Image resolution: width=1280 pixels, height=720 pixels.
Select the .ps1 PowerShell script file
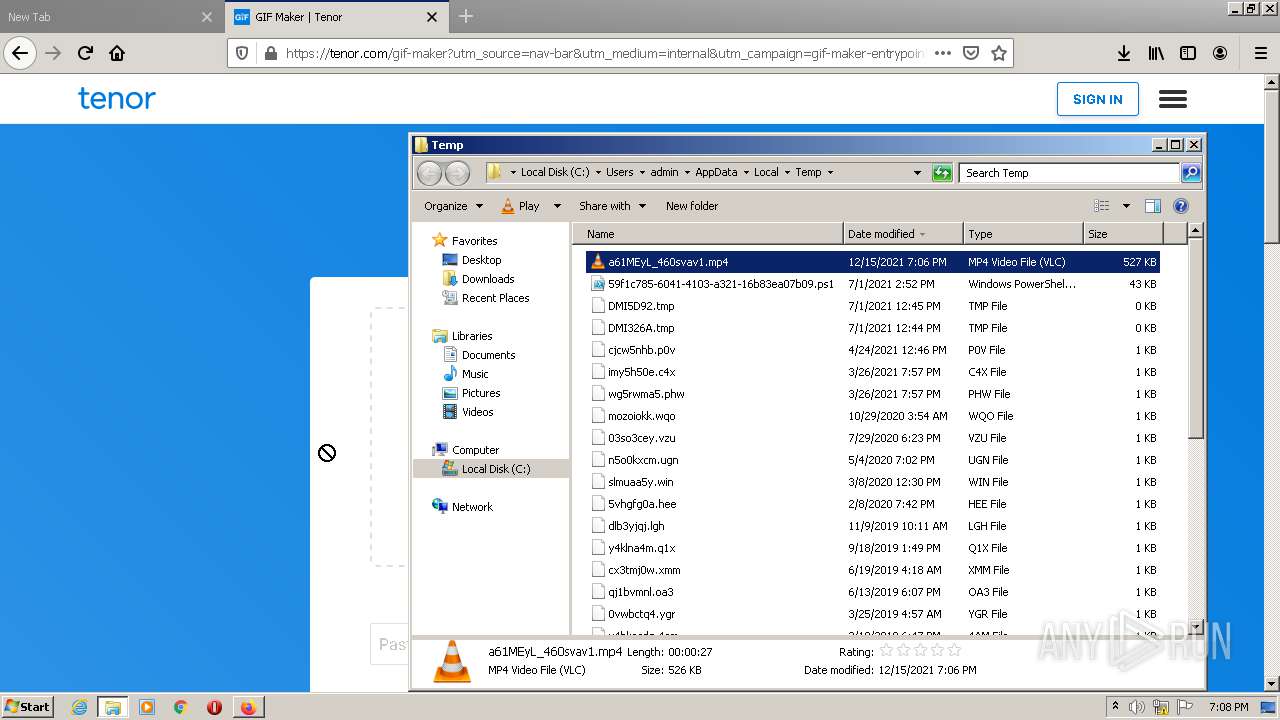pos(873,284)
